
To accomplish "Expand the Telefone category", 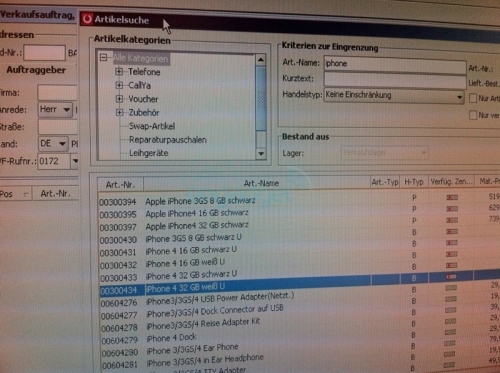I will [119, 72].
